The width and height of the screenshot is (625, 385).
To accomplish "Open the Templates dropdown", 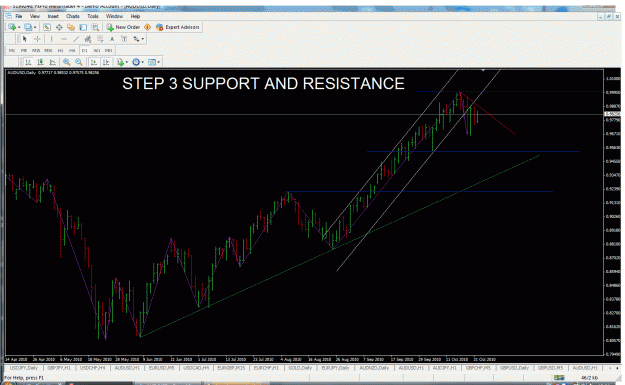I will (x=159, y=62).
